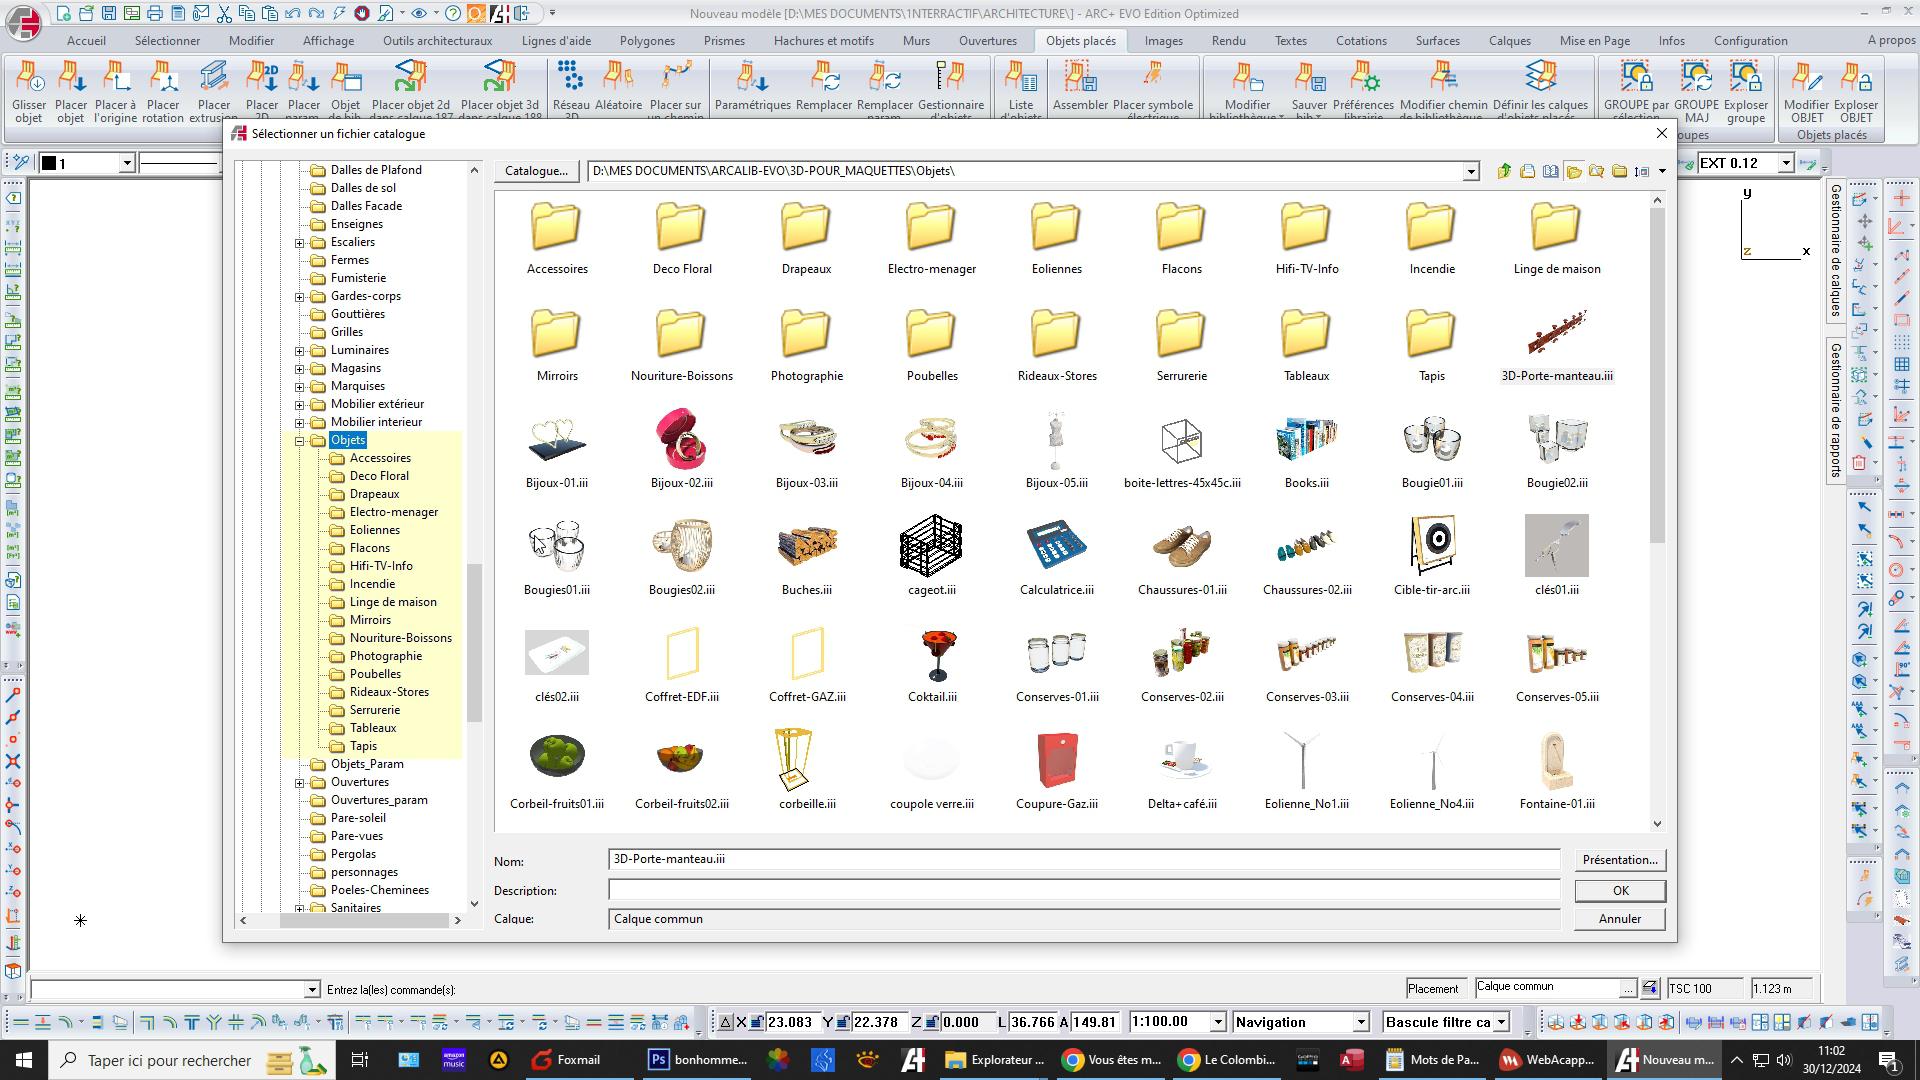
Task: Switch to the Murs ribbon tab
Action: (x=915, y=41)
